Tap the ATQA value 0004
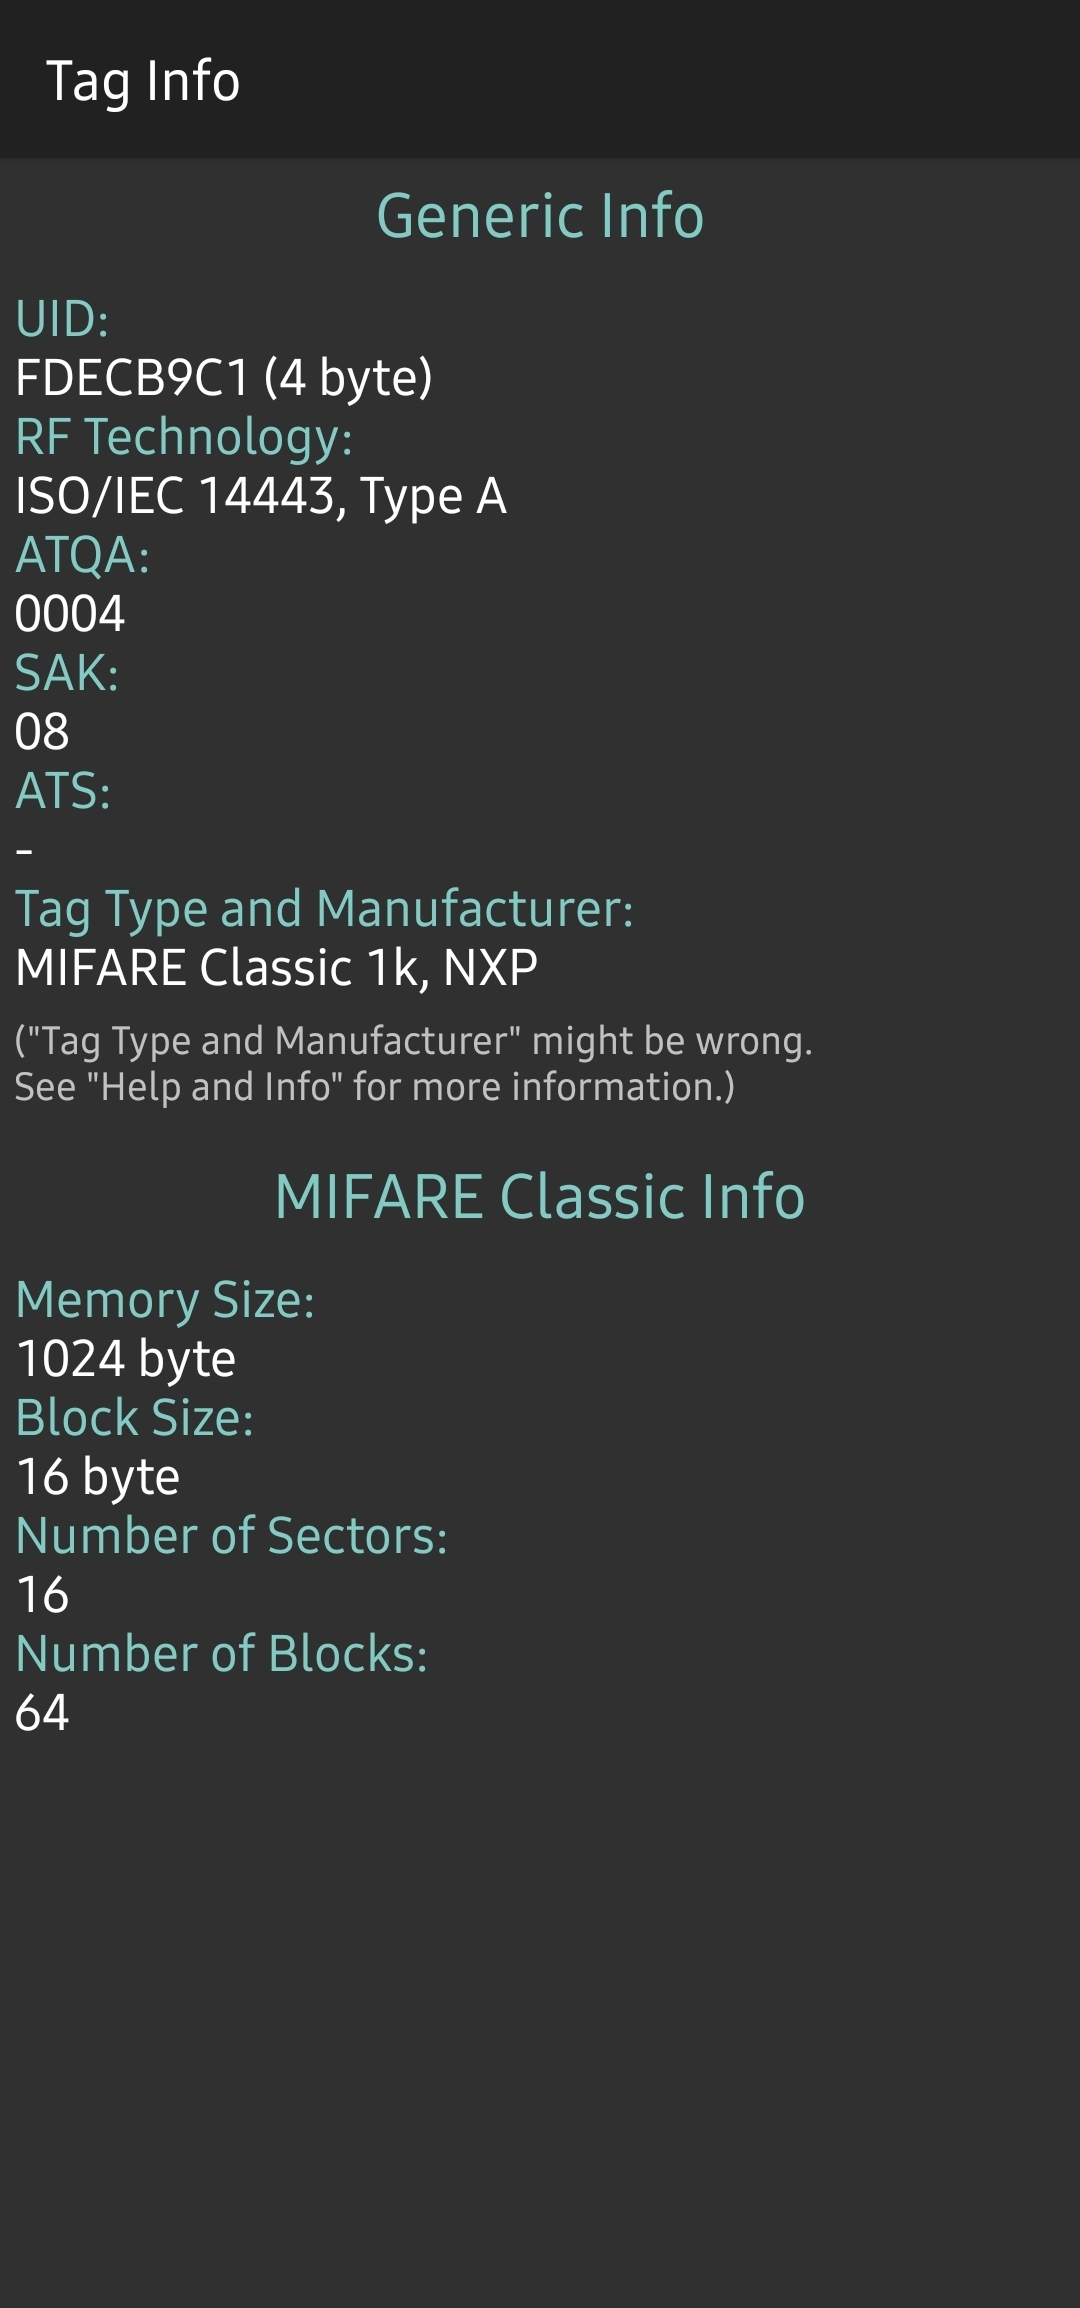The width and height of the screenshot is (1080, 2308). point(70,614)
